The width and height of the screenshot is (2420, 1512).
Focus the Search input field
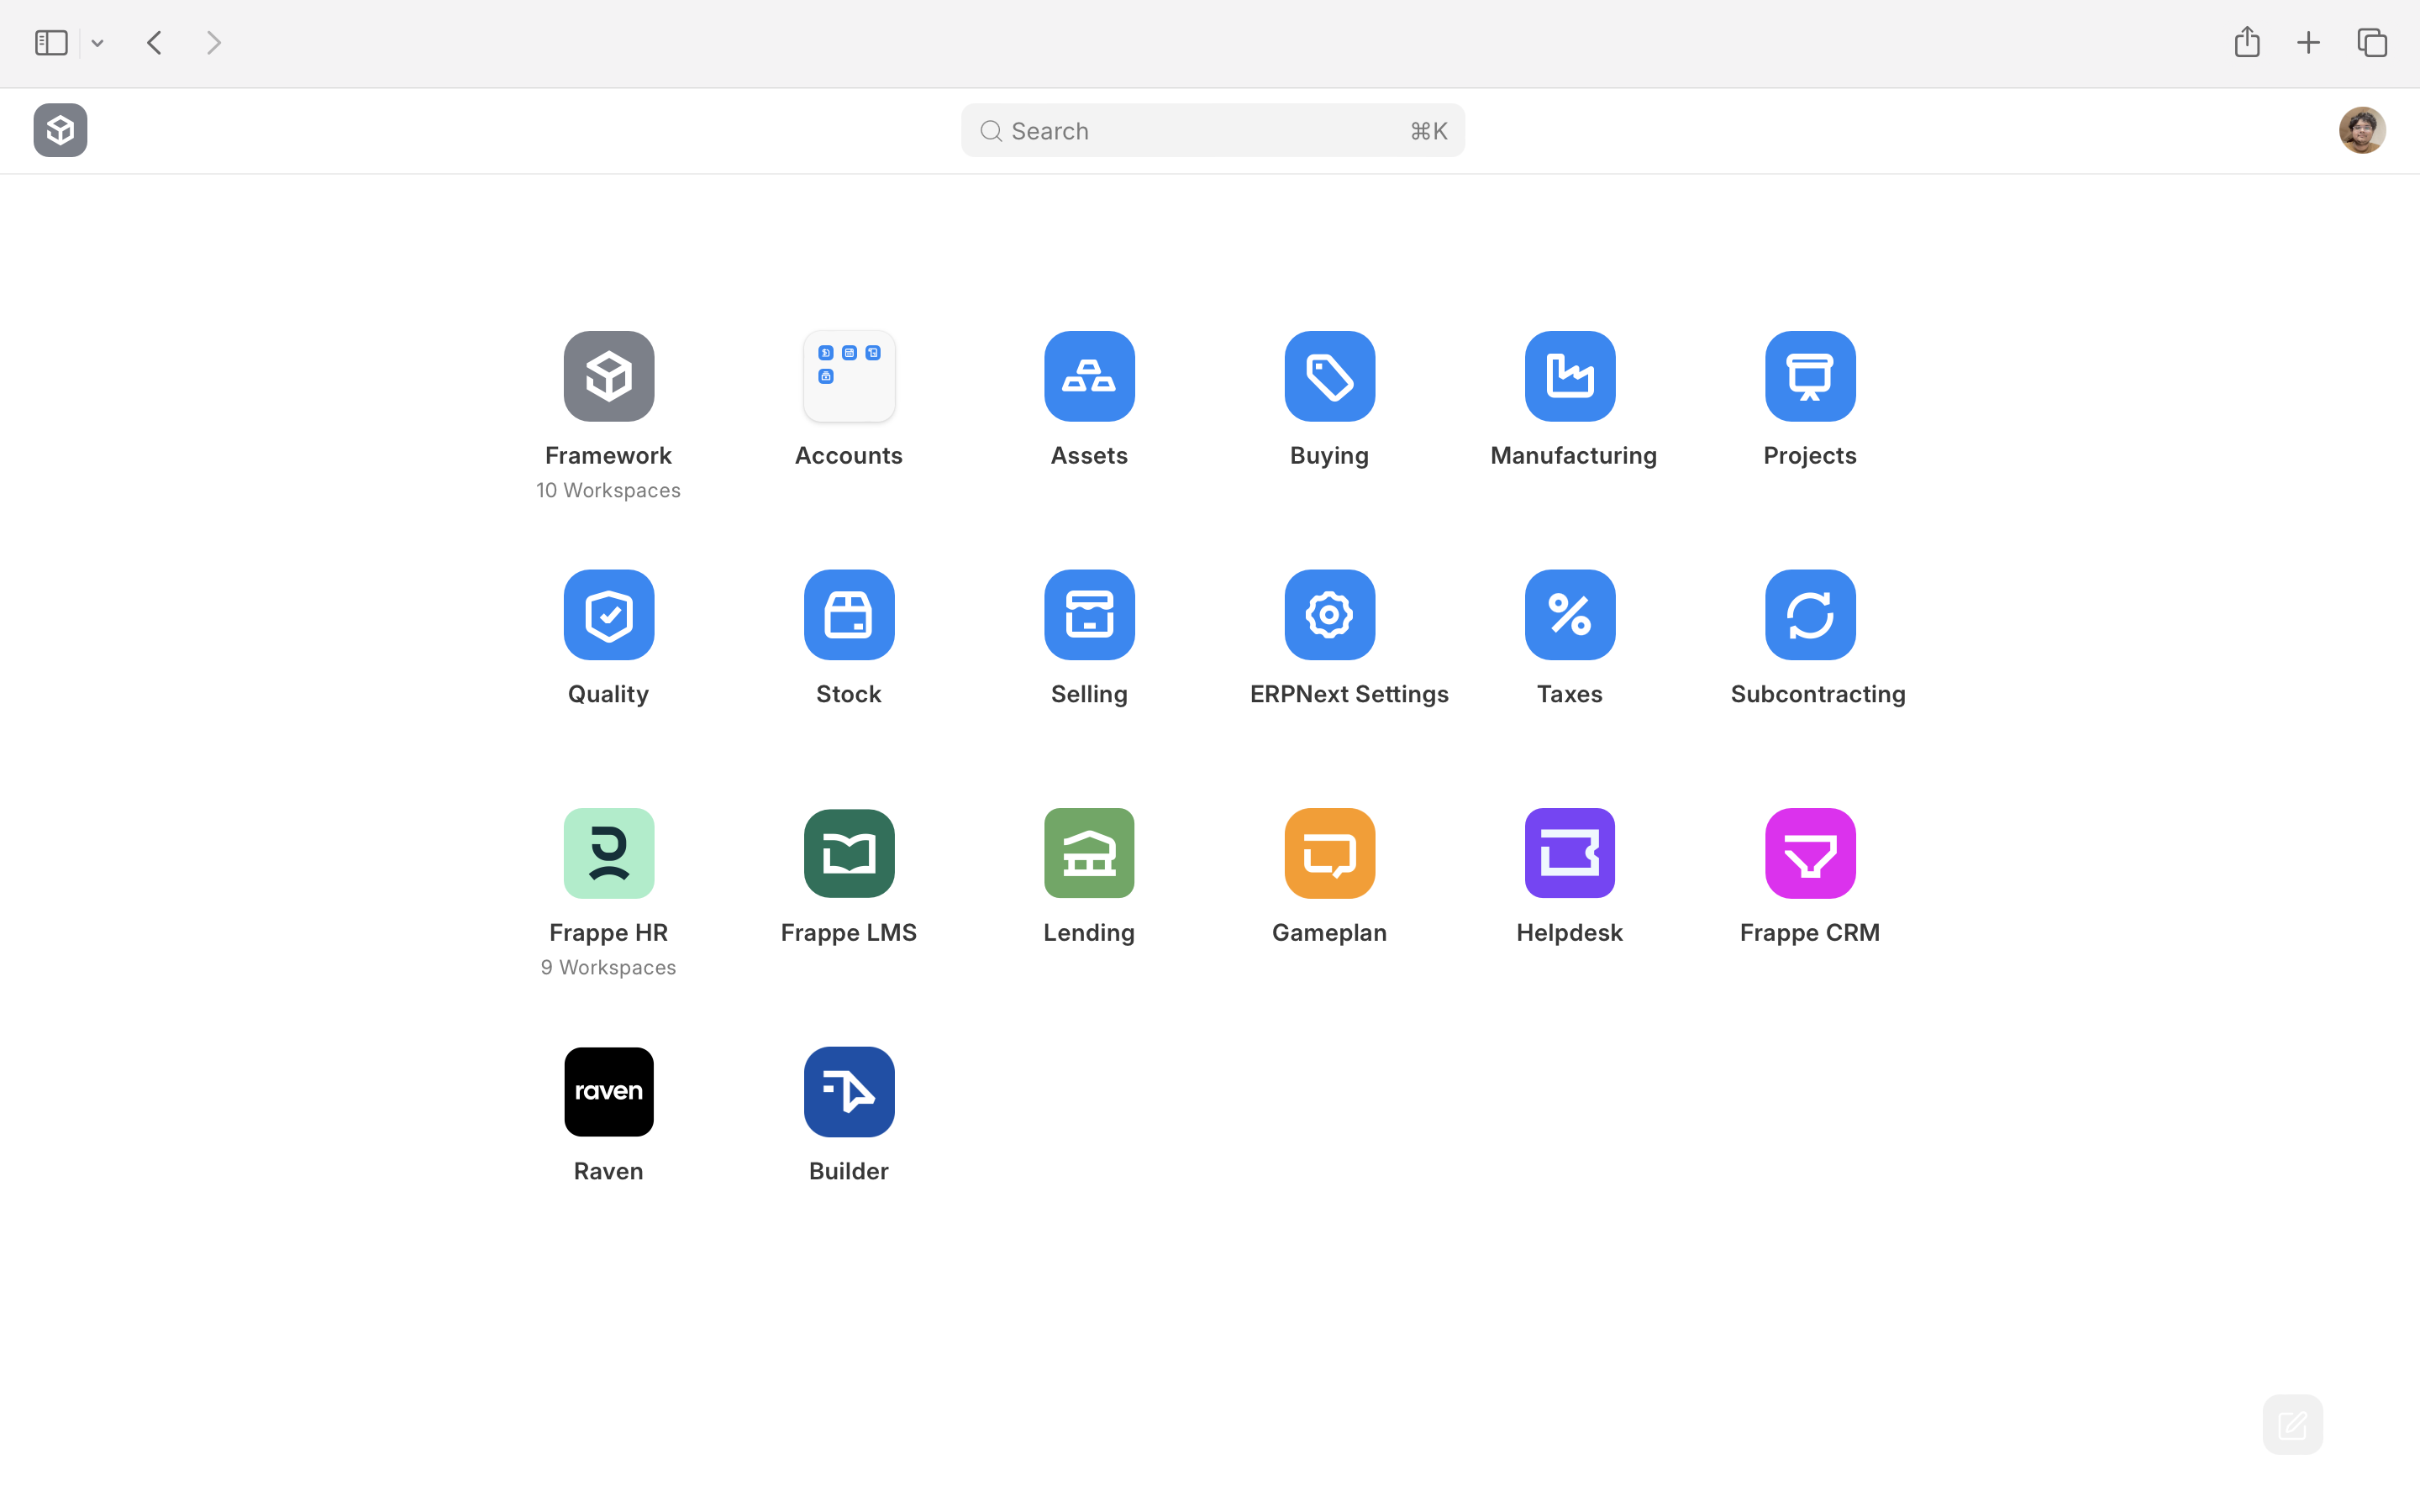[x=1212, y=130]
